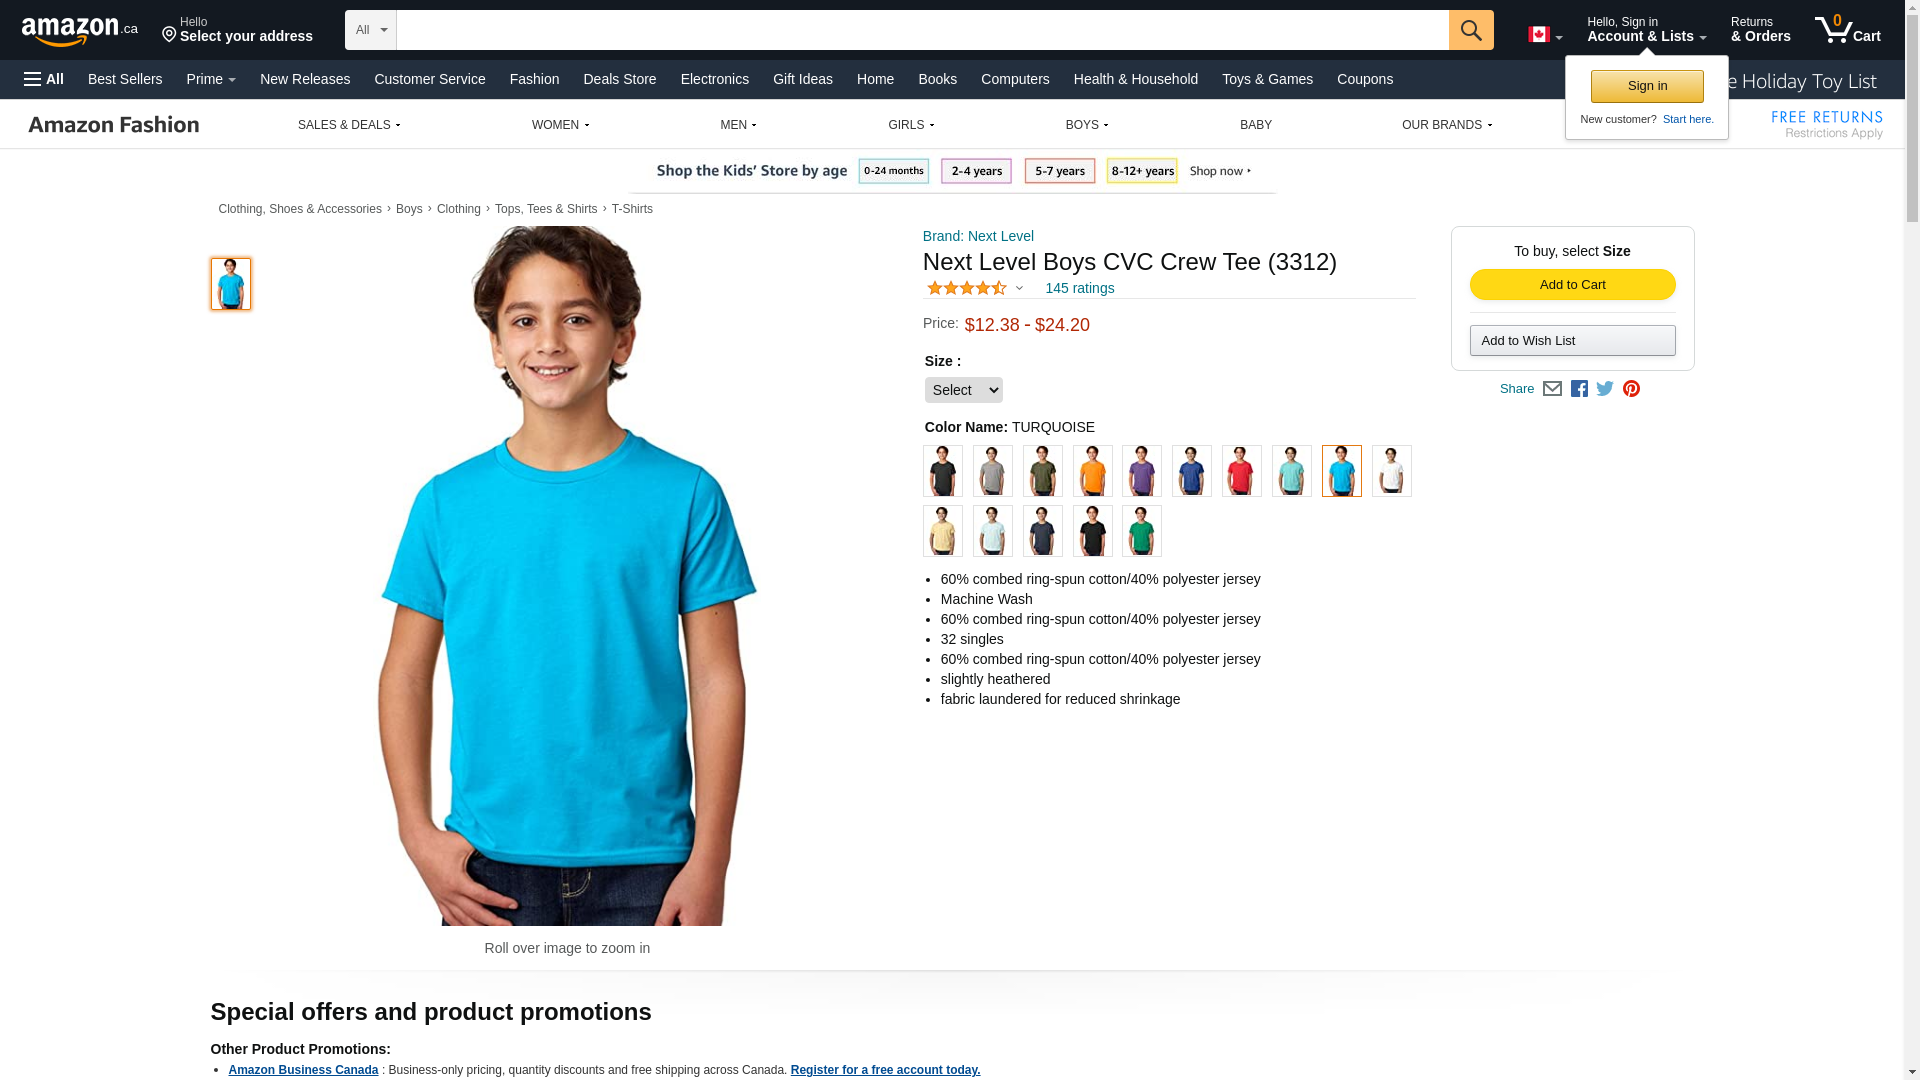Go to Amazon.ca home logo
Image resolution: width=1920 pixels, height=1080 pixels.
click(x=80, y=31)
